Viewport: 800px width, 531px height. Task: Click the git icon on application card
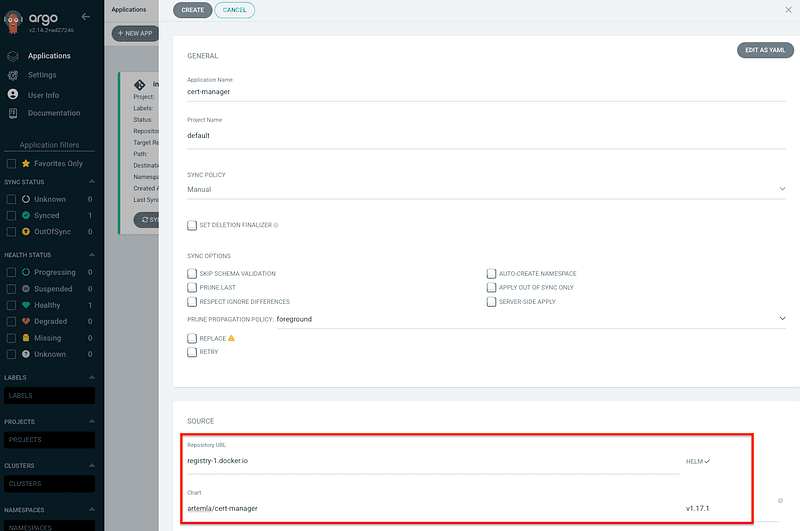pos(139,85)
